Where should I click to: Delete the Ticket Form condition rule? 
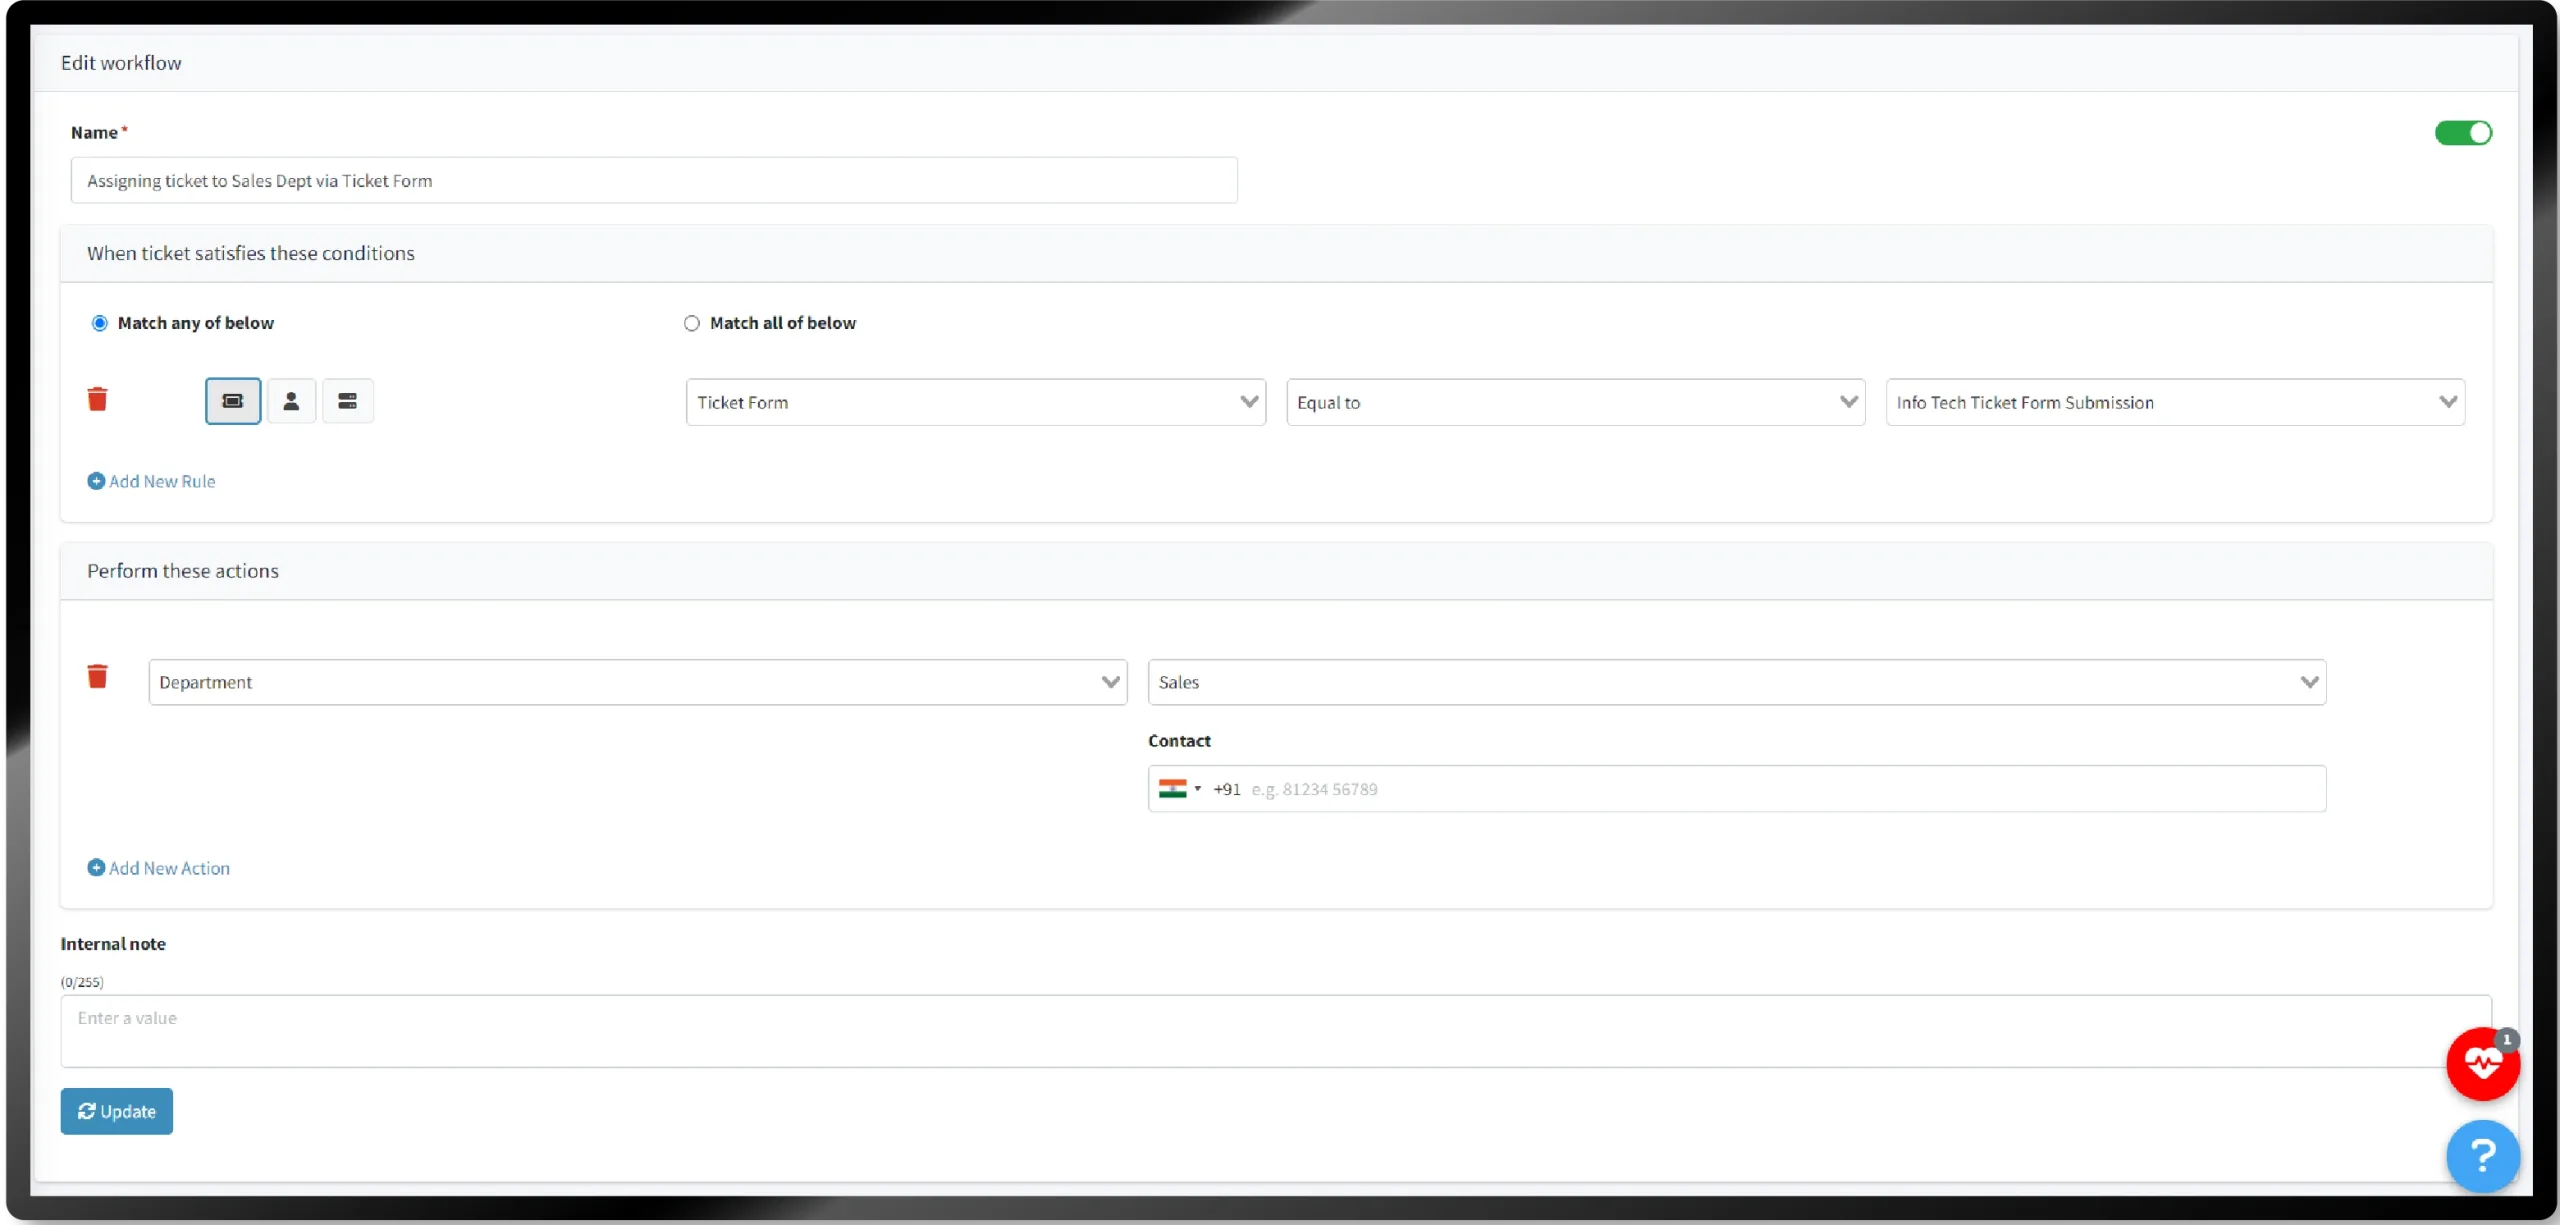(x=97, y=399)
